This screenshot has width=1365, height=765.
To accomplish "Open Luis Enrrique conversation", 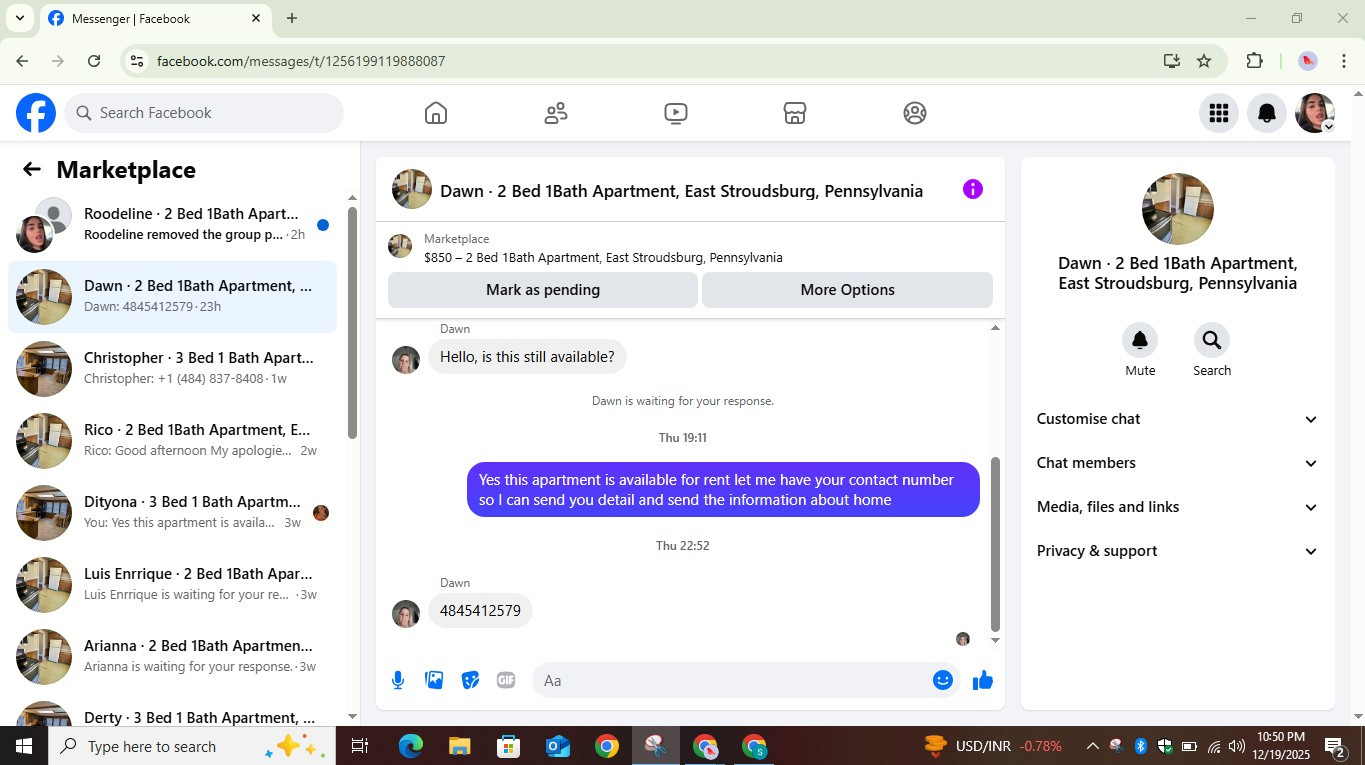I will click(x=173, y=584).
